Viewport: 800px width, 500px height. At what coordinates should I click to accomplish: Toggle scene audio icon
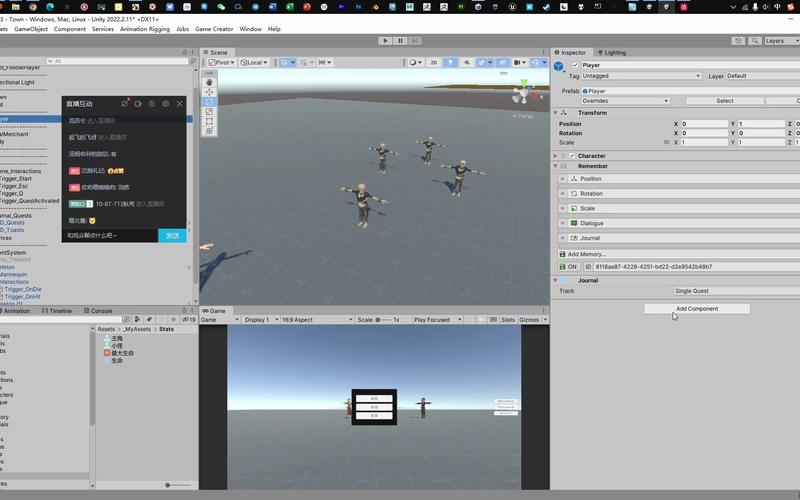click(467, 62)
